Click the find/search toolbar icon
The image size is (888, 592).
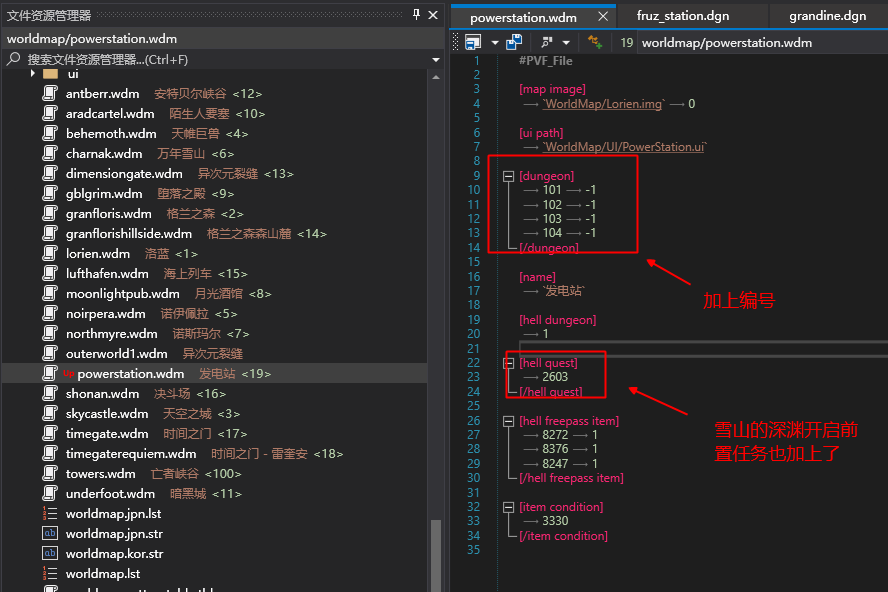(x=547, y=42)
